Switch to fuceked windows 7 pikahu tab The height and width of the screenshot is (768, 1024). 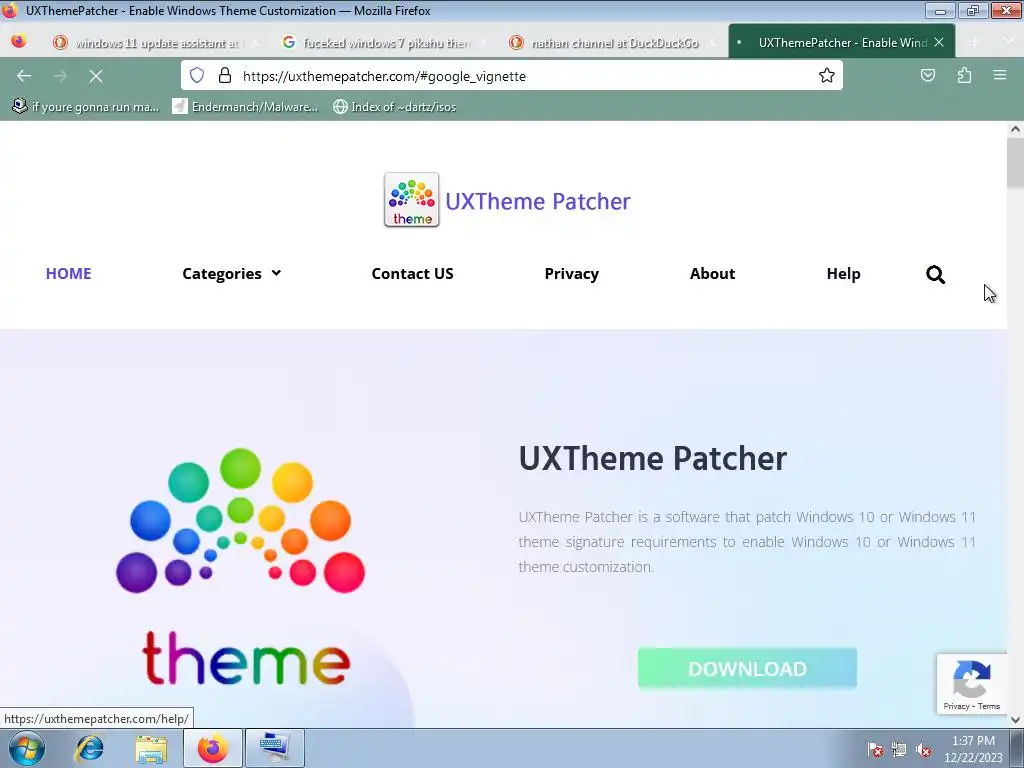pyautogui.click(x=385, y=42)
